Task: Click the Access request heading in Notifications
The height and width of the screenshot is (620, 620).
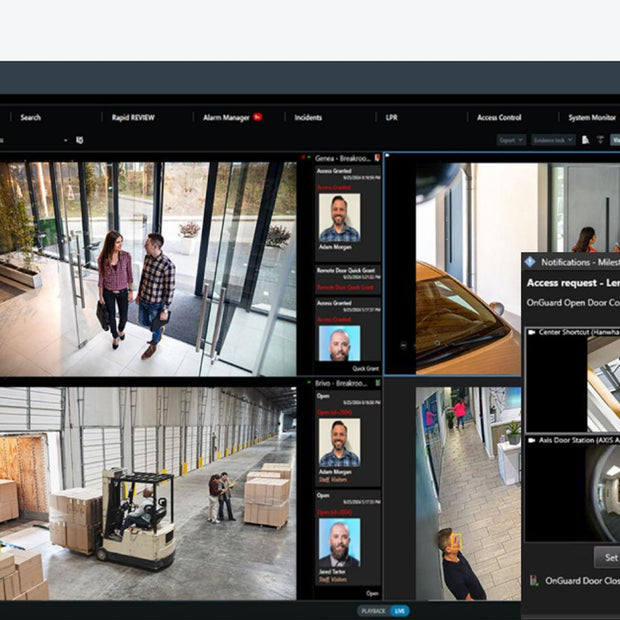Action: pyautogui.click(x=573, y=283)
